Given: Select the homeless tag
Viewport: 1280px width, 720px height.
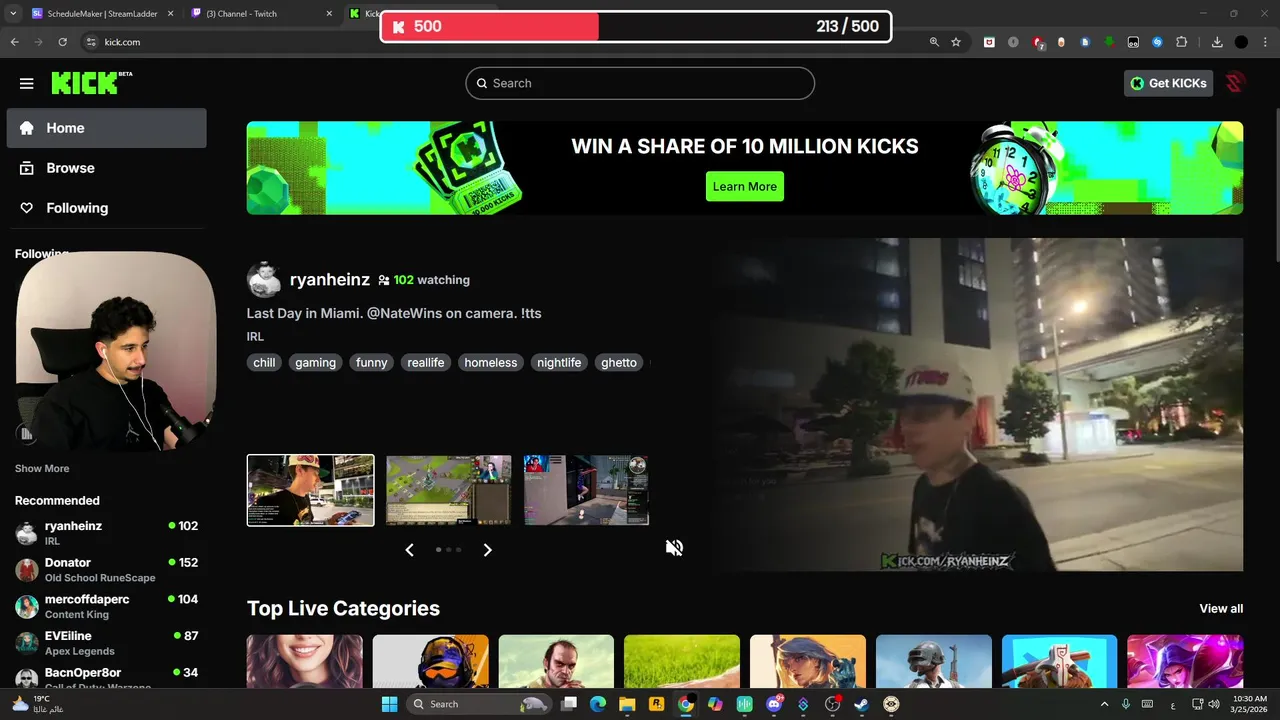Looking at the screenshot, I should (x=490, y=363).
